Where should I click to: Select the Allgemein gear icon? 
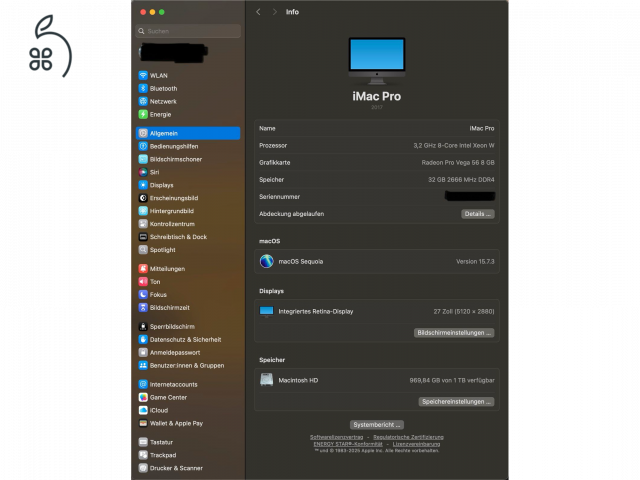point(143,133)
